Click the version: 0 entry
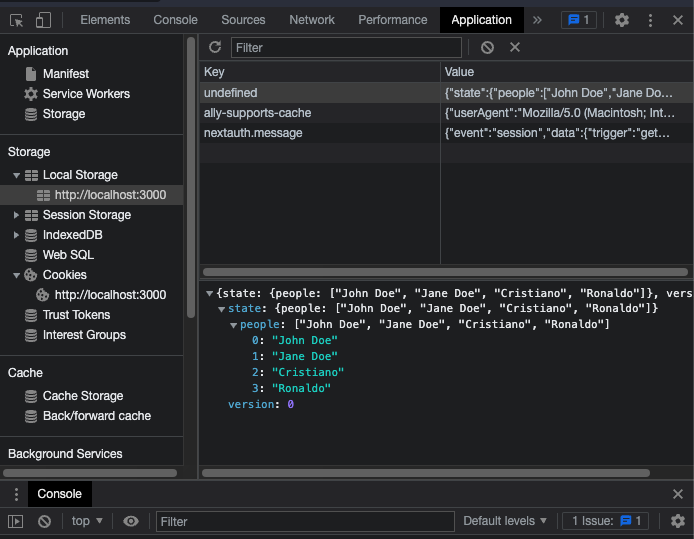 click(261, 404)
